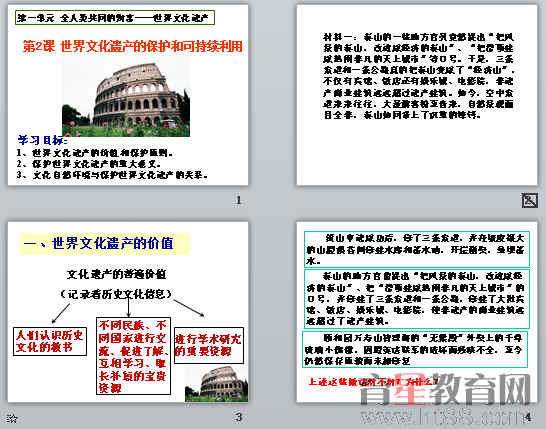
Task: Select the red title '第2课 世界文化遗产的保护和可持续利用'
Action: (133, 46)
